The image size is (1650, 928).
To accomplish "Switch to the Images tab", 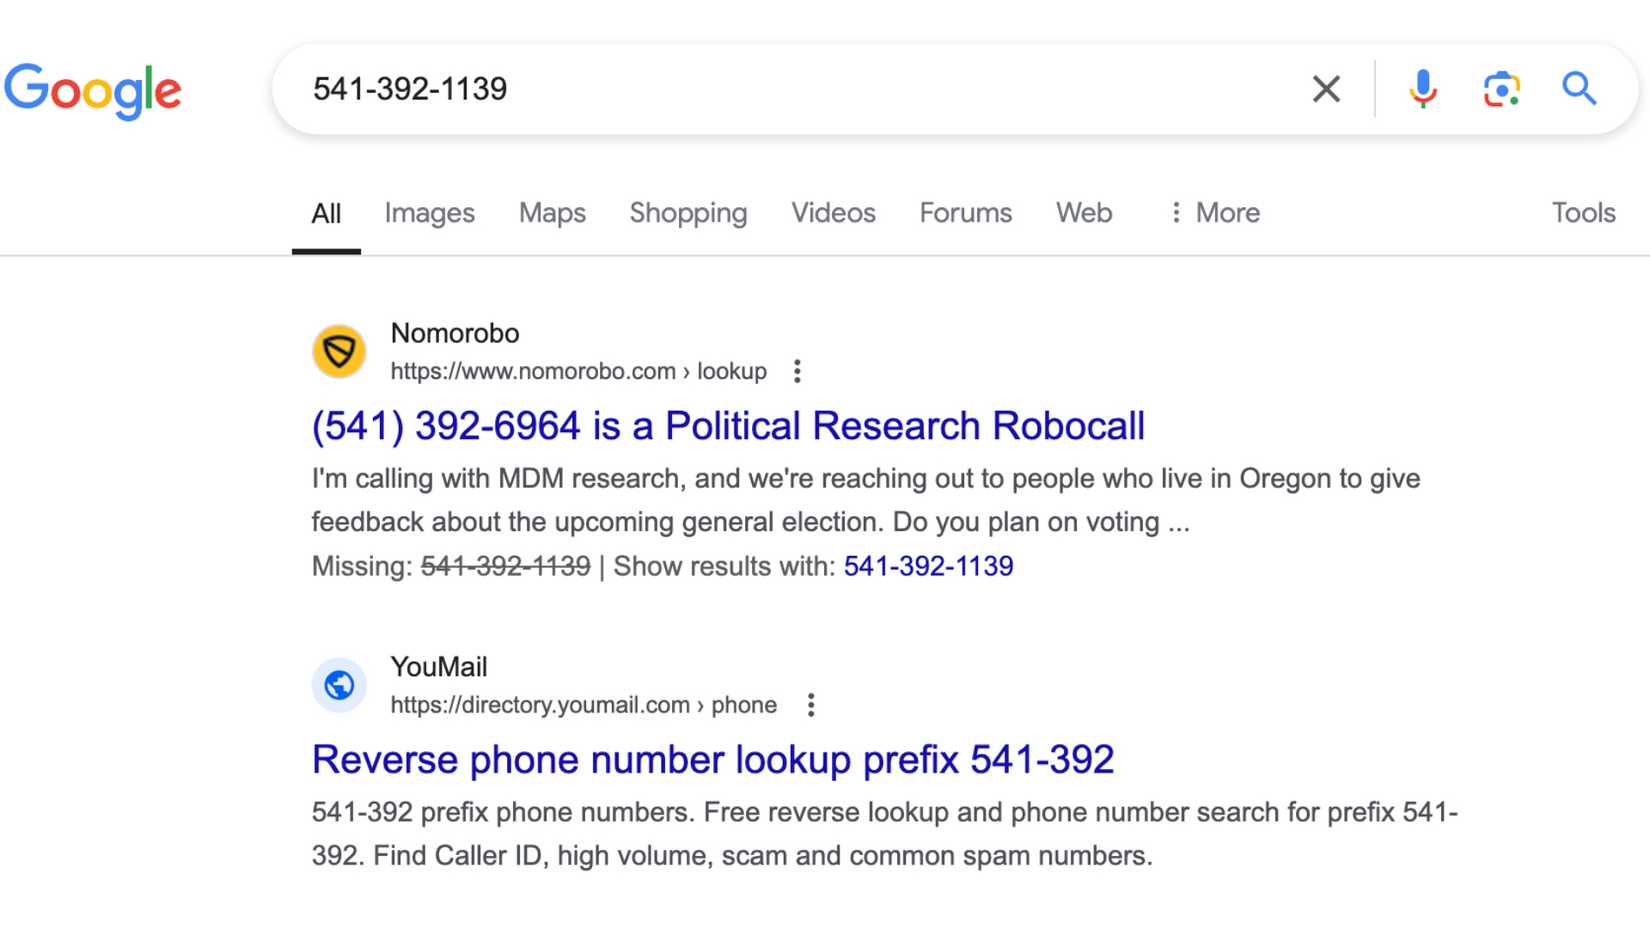I will coord(429,213).
